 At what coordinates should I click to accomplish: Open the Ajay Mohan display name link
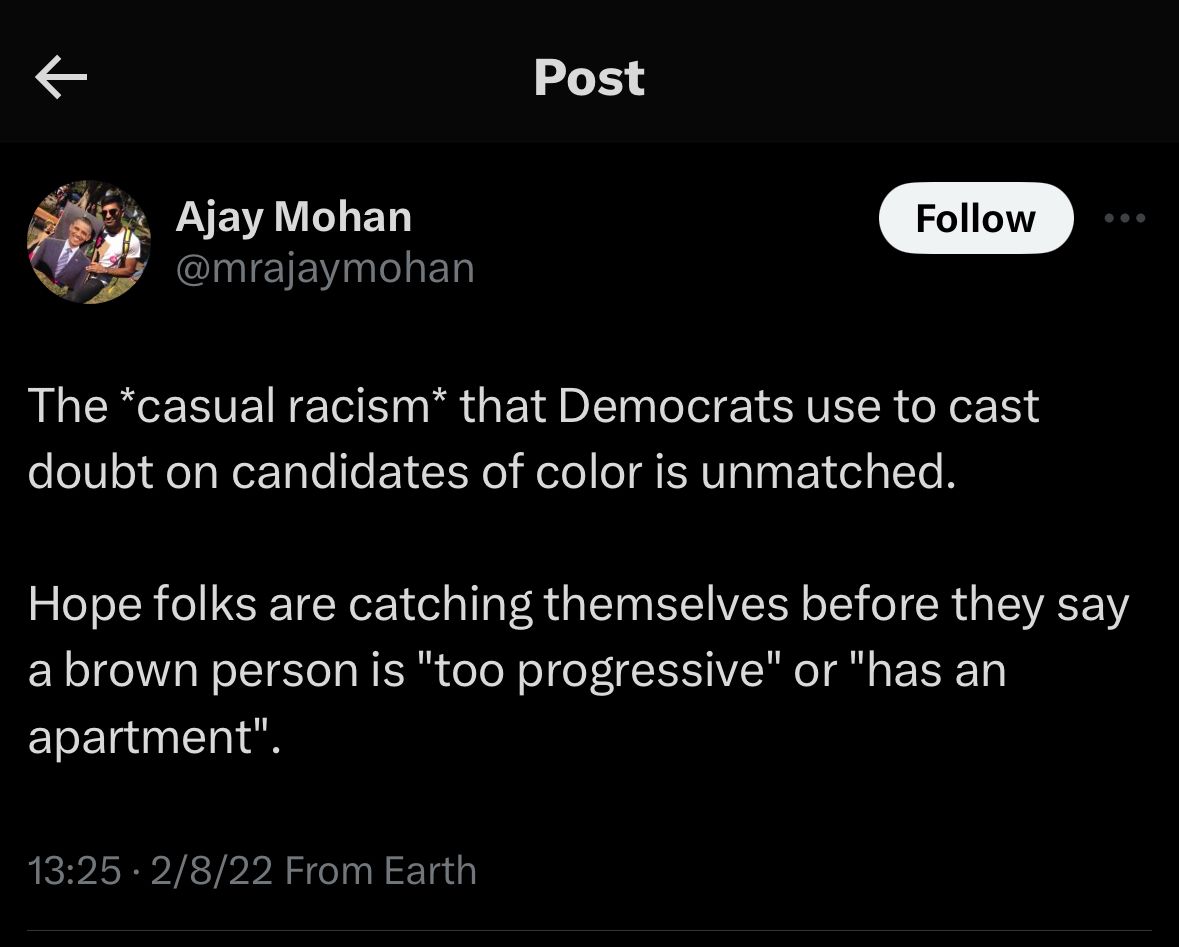(x=293, y=216)
